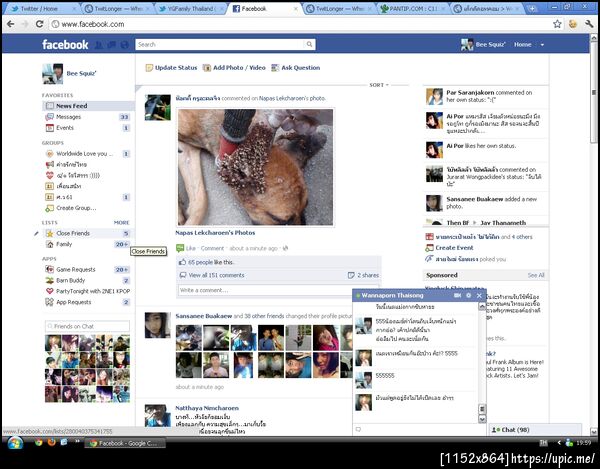Click the Ask Question icon
The height and width of the screenshot is (469, 600).
pos(275,68)
